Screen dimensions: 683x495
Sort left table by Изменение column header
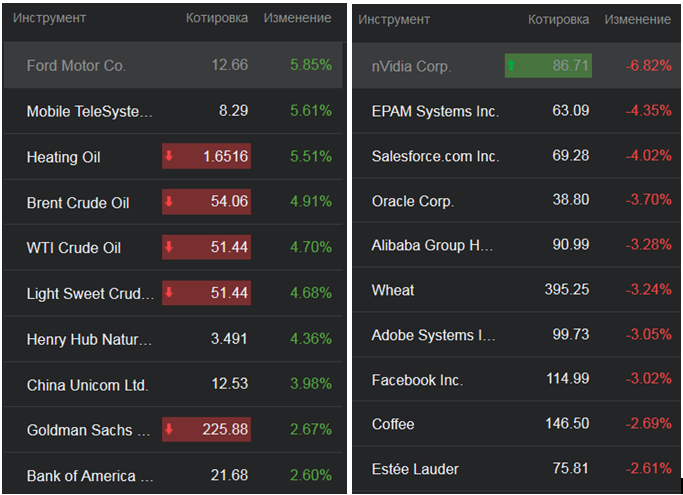coord(297,18)
